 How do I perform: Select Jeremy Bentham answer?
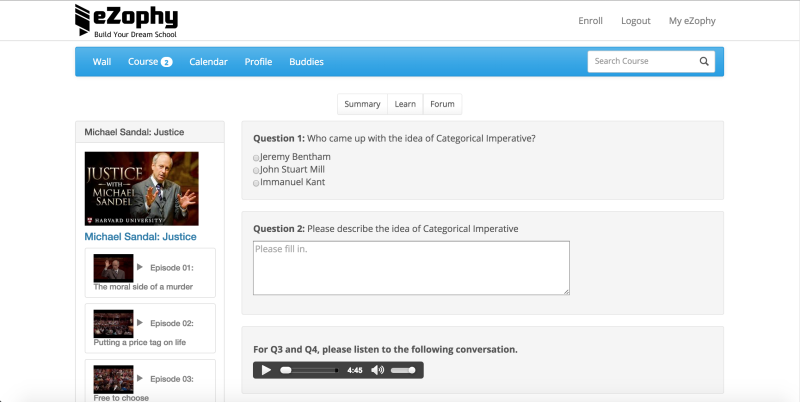(x=256, y=158)
